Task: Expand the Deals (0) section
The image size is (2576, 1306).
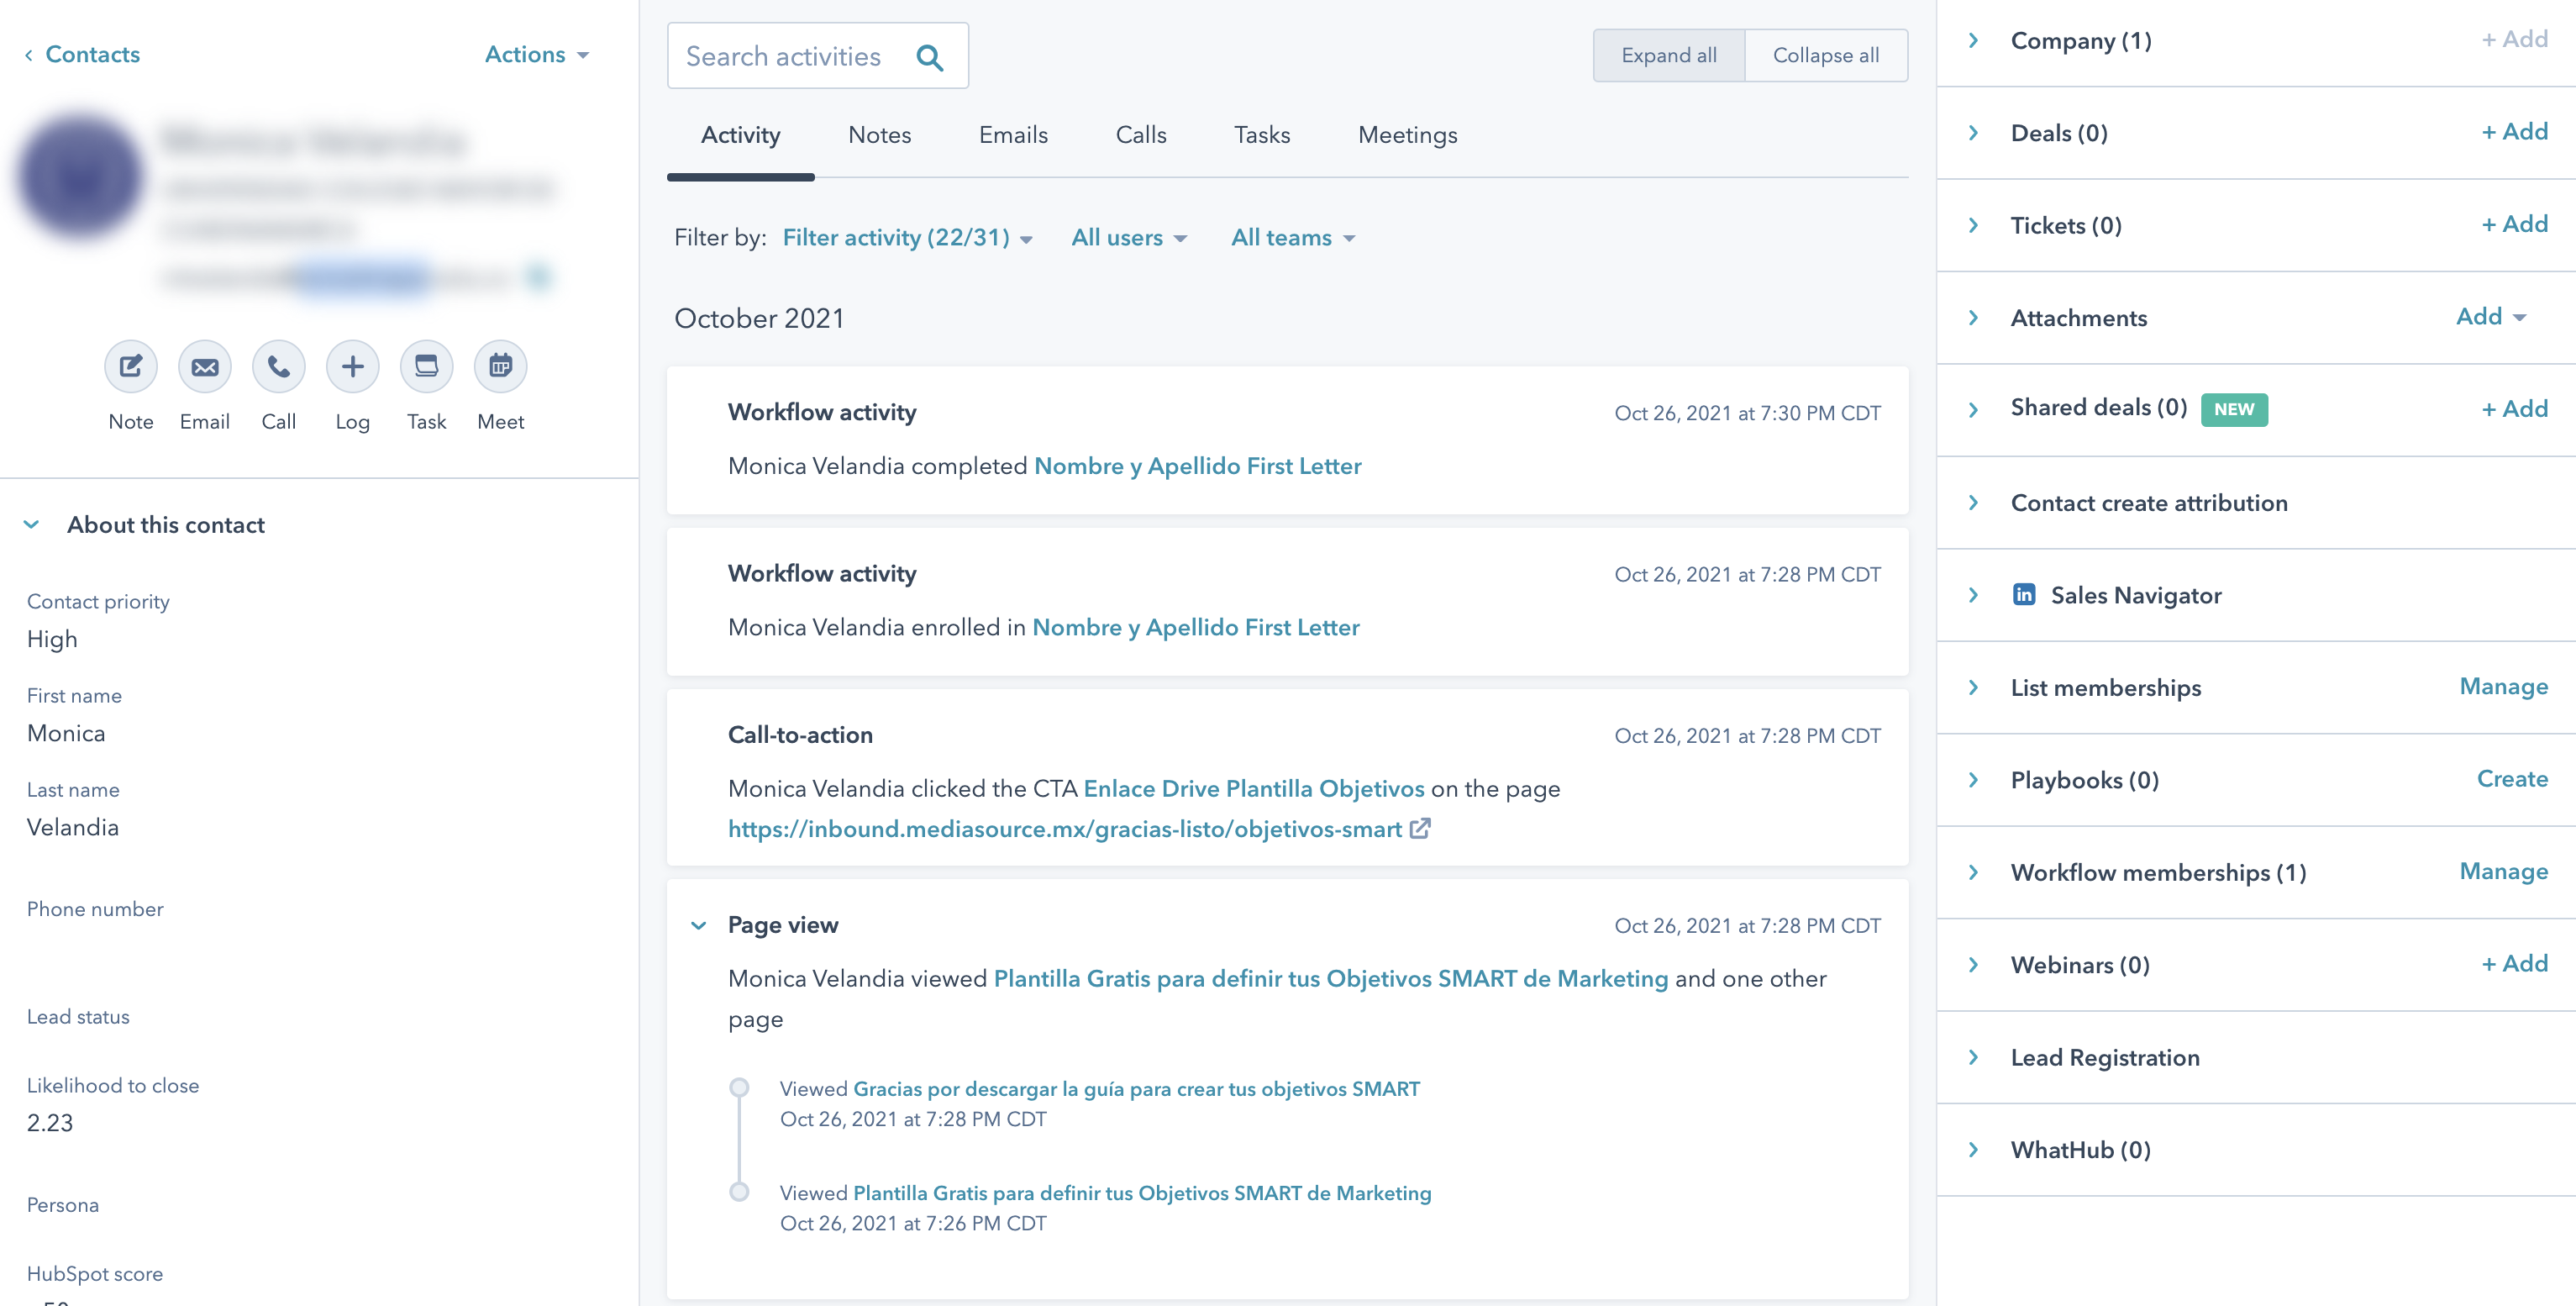Action: click(x=1973, y=133)
